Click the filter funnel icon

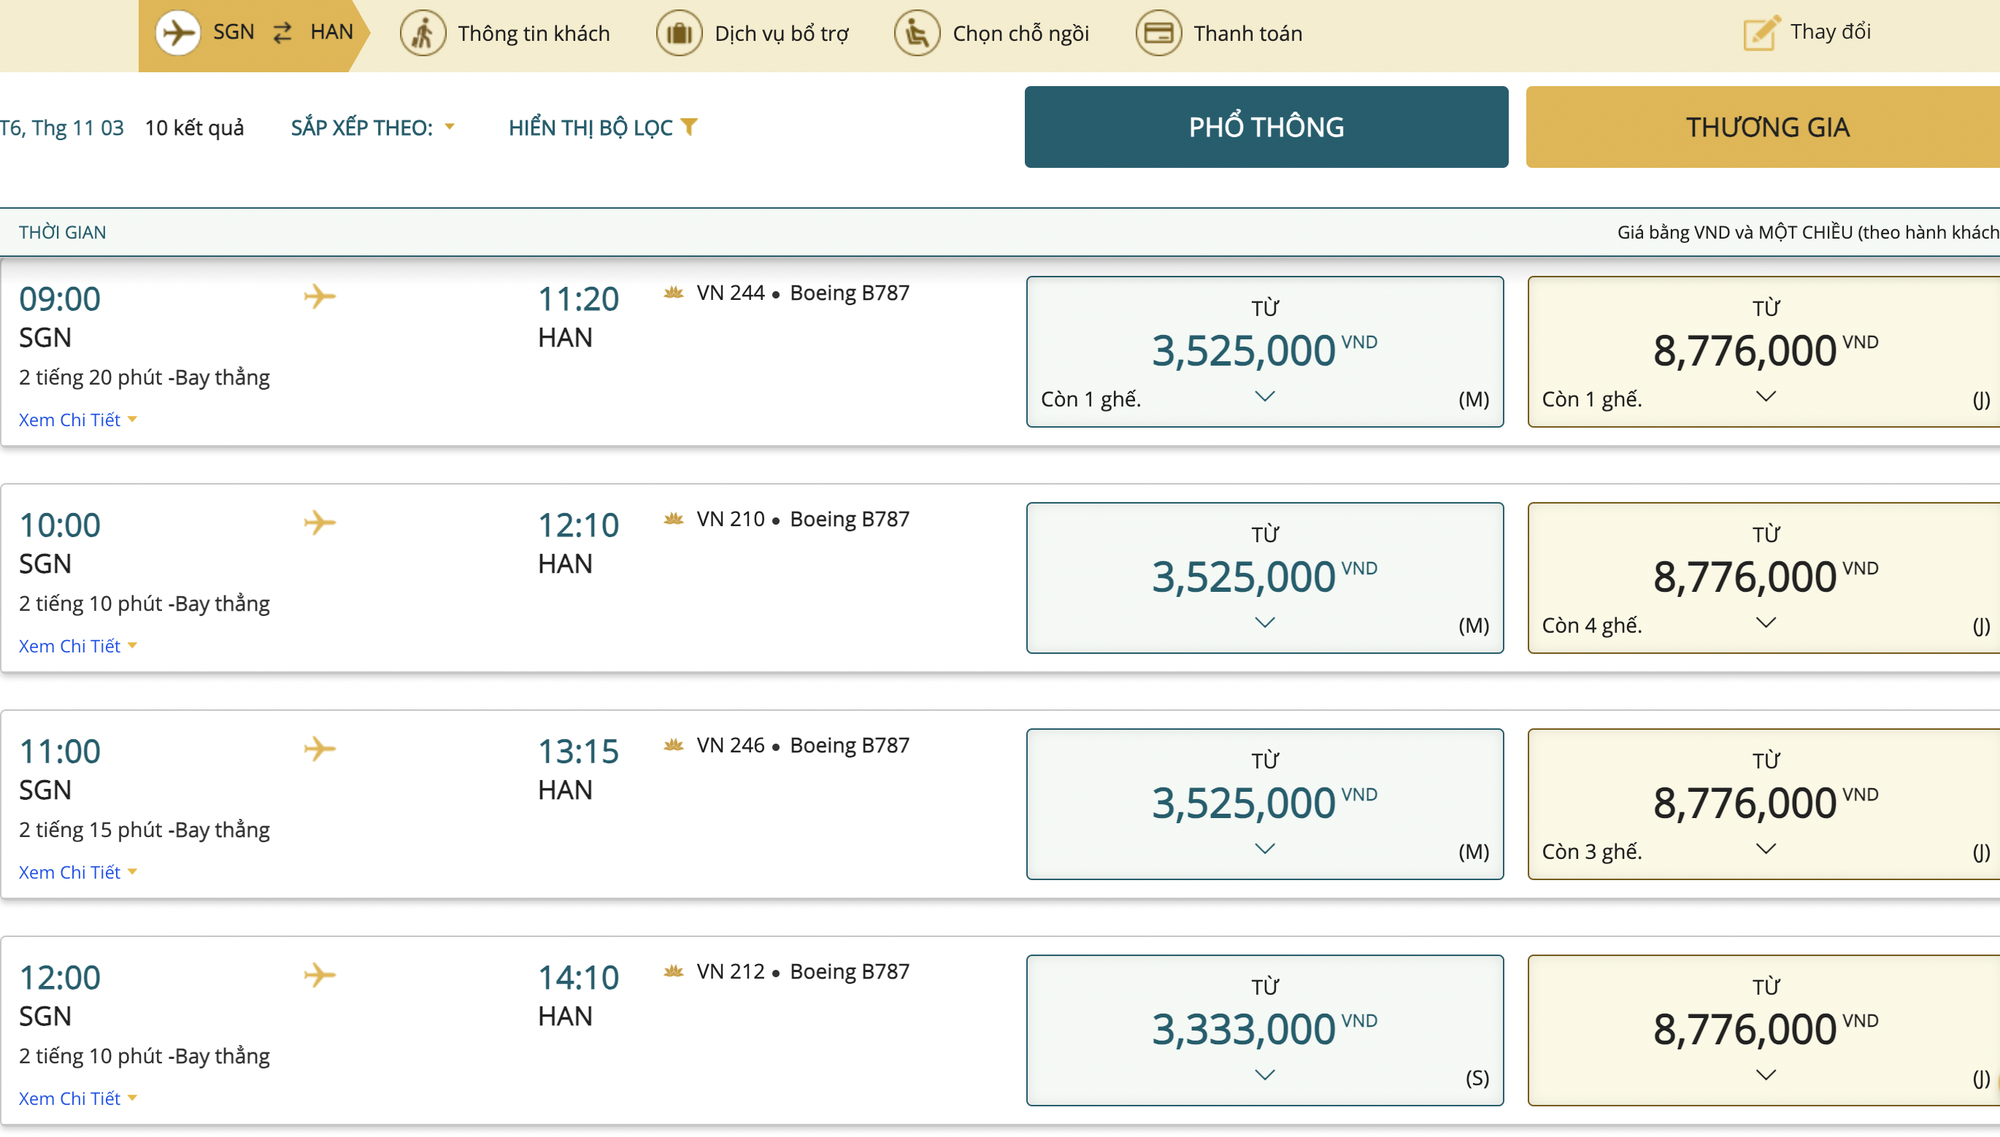point(689,127)
